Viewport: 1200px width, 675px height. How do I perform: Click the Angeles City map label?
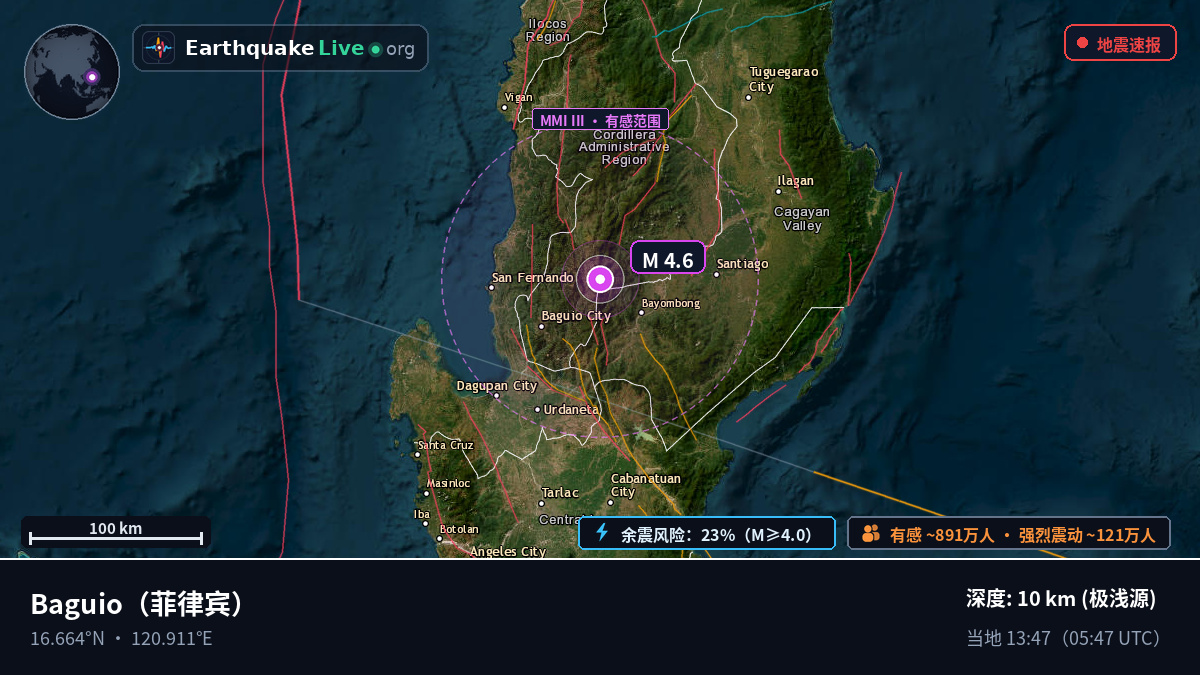[508, 551]
